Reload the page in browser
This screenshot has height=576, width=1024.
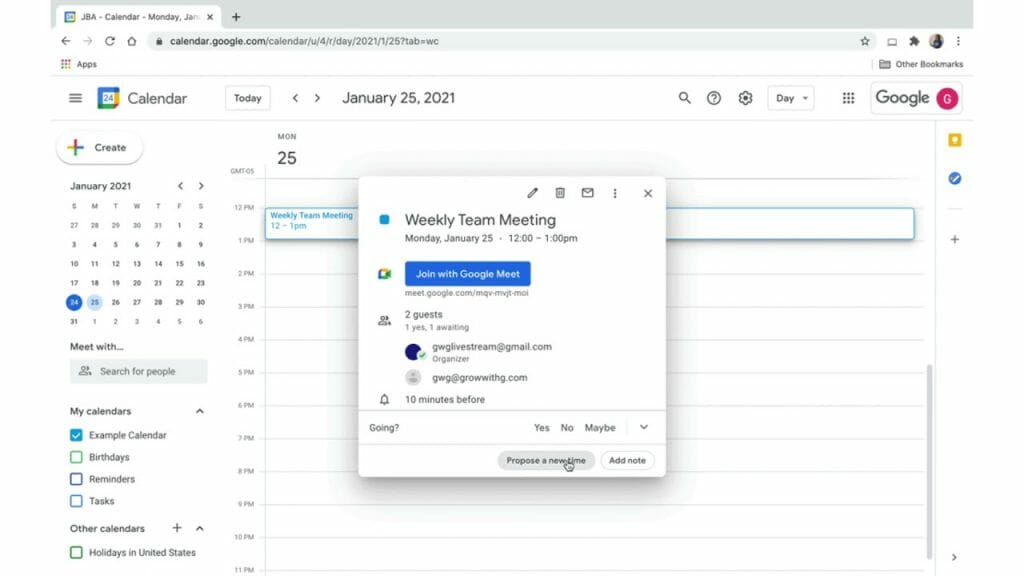pos(110,41)
